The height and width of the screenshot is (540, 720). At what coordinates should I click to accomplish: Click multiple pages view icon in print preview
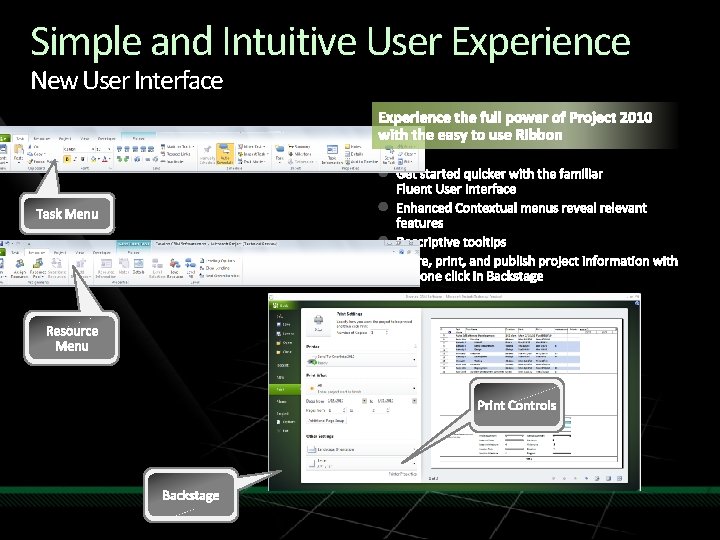[619, 478]
